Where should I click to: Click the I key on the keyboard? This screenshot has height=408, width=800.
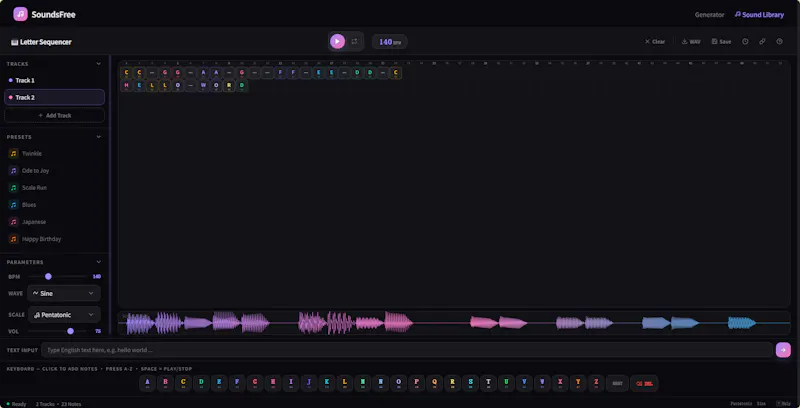point(291,383)
